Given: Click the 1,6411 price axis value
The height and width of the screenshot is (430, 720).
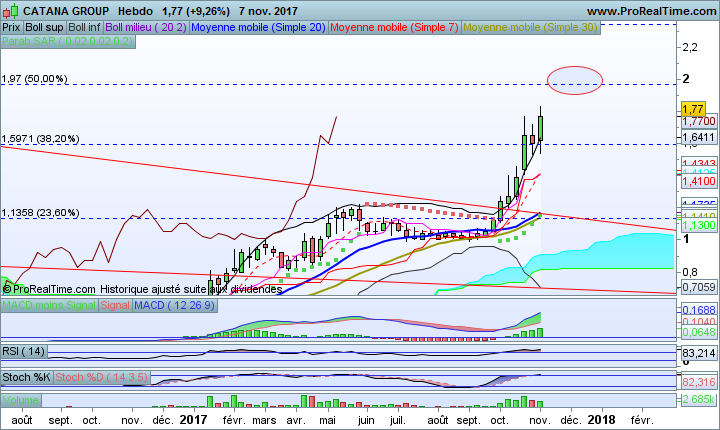Looking at the screenshot, I should point(698,137).
